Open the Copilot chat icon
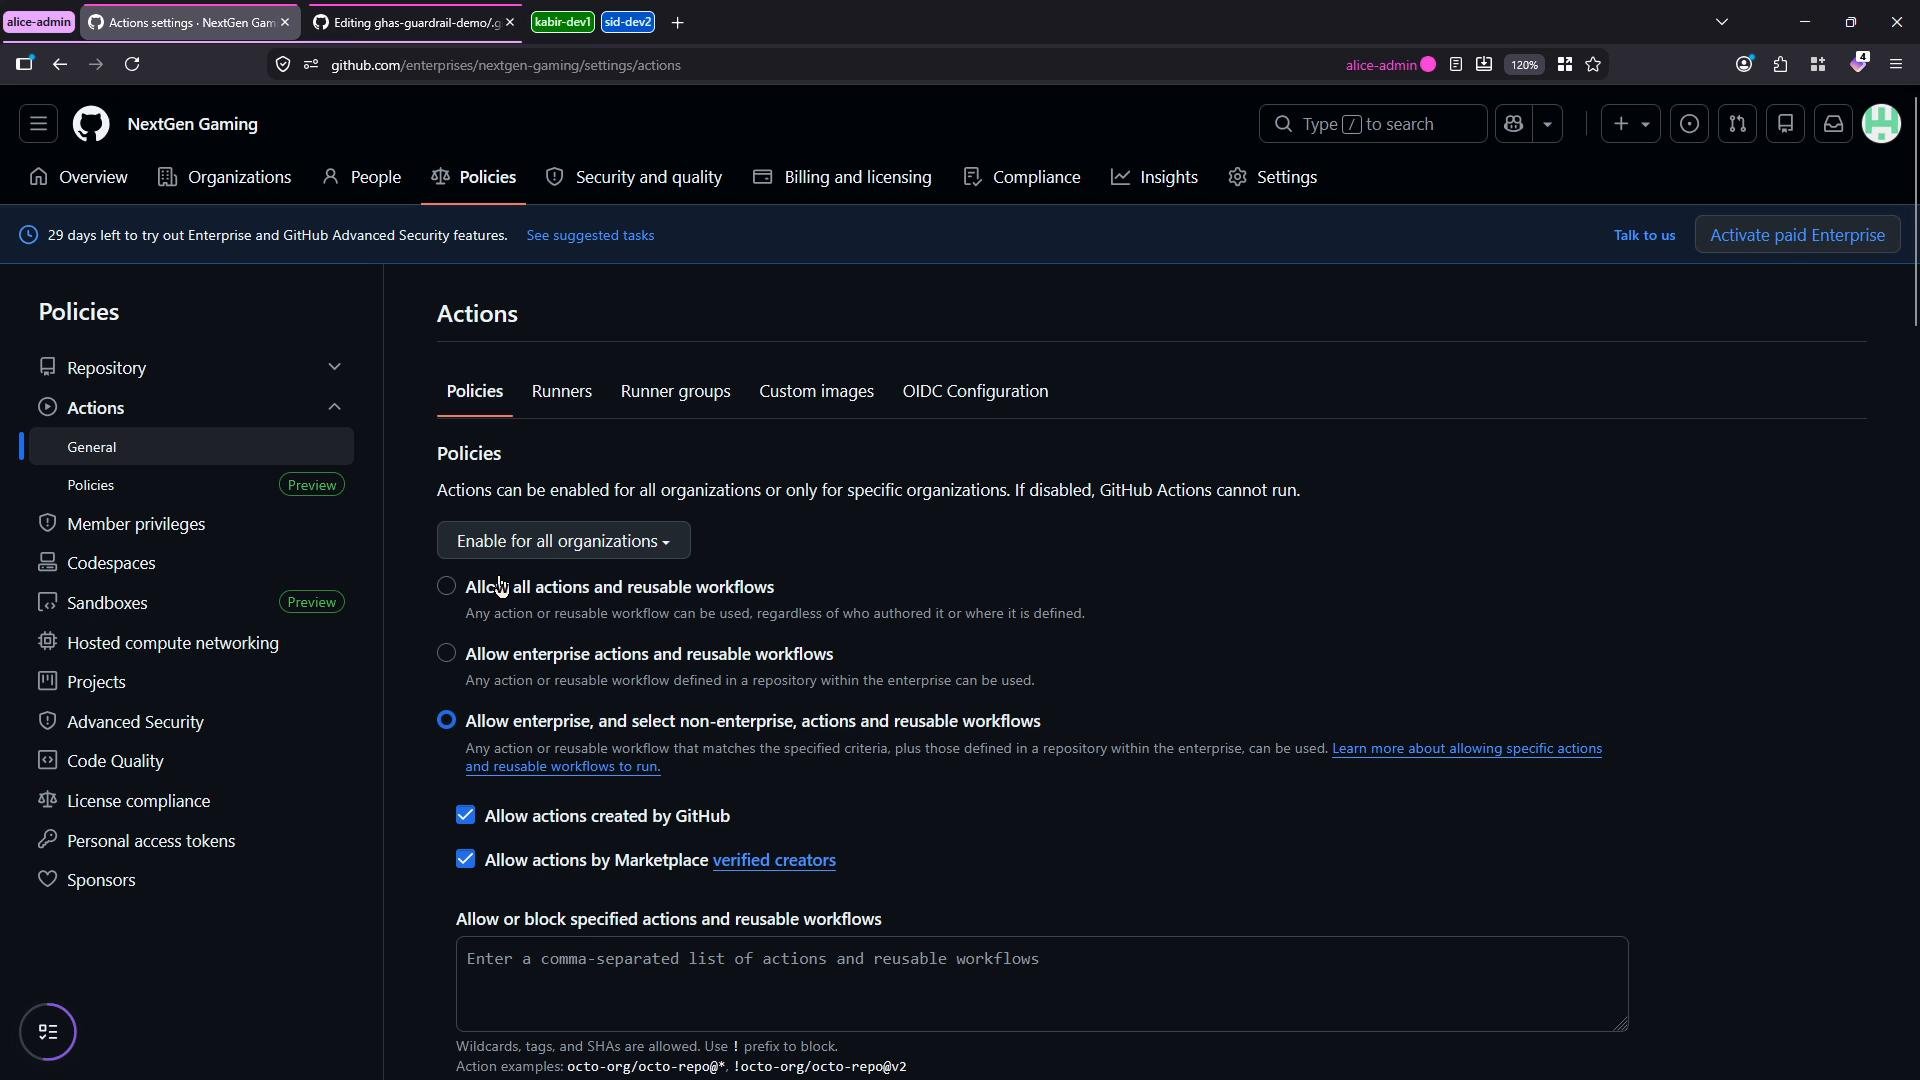Image resolution: width=1920 pixels, height=1080 pixels. coord(1514,124)
